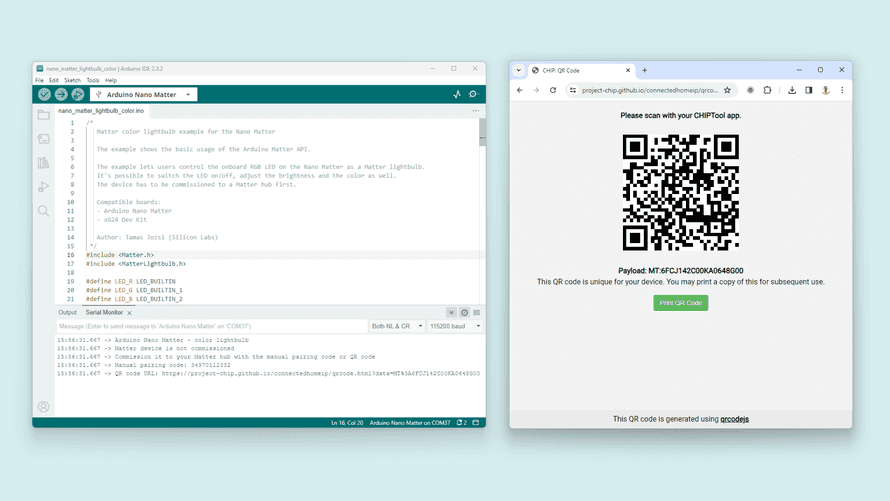Click the Verify sketch checkmark icon

(x=45, y=94)
